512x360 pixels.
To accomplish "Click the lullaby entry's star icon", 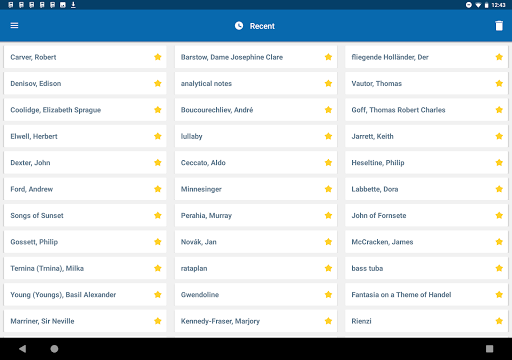I will (x=328, y=136).
